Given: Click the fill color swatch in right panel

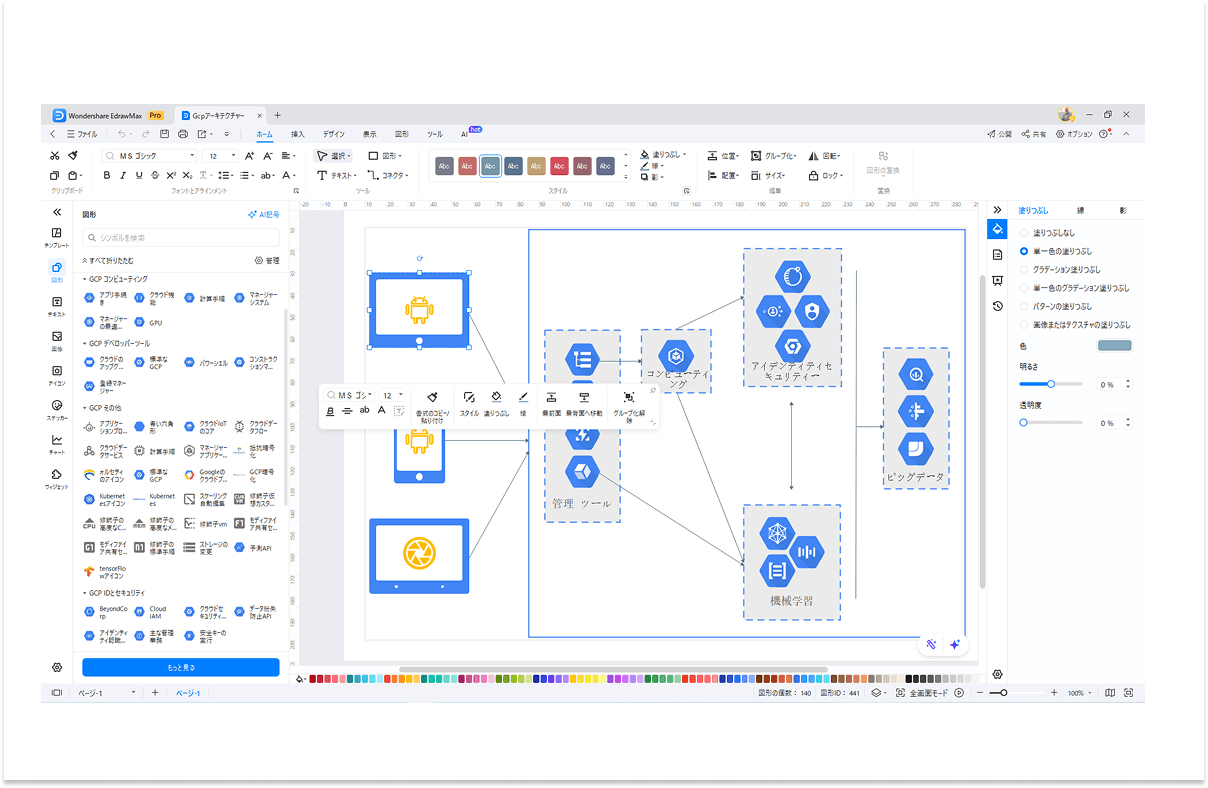Looking at the screenshot, I should [x=1114, y=346].
